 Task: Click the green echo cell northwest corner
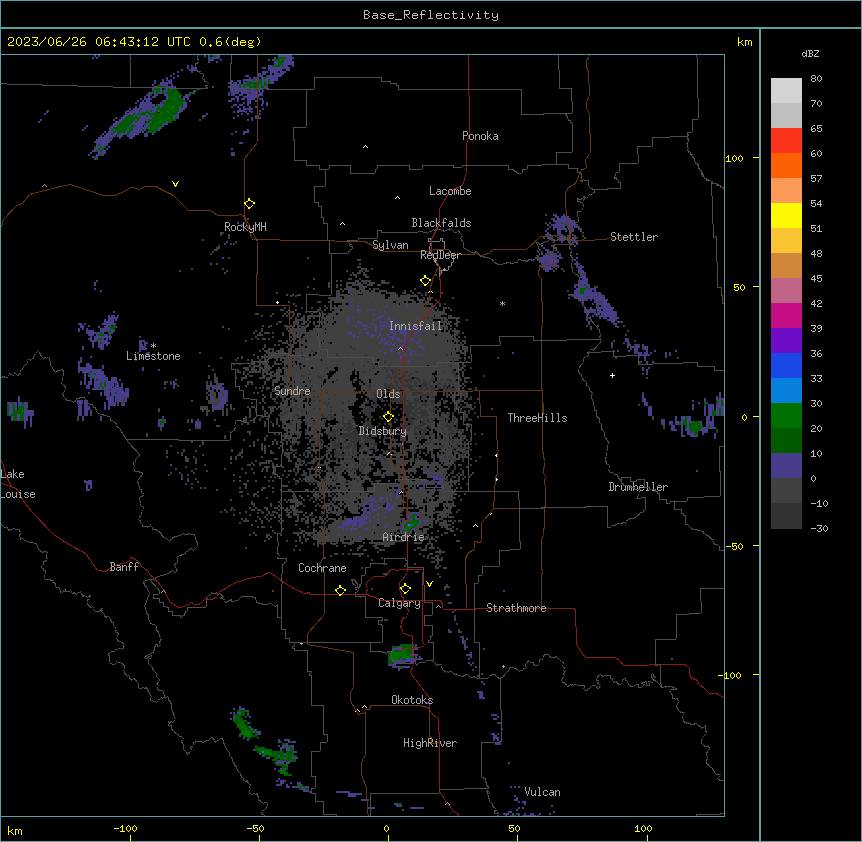coord(144,116)
